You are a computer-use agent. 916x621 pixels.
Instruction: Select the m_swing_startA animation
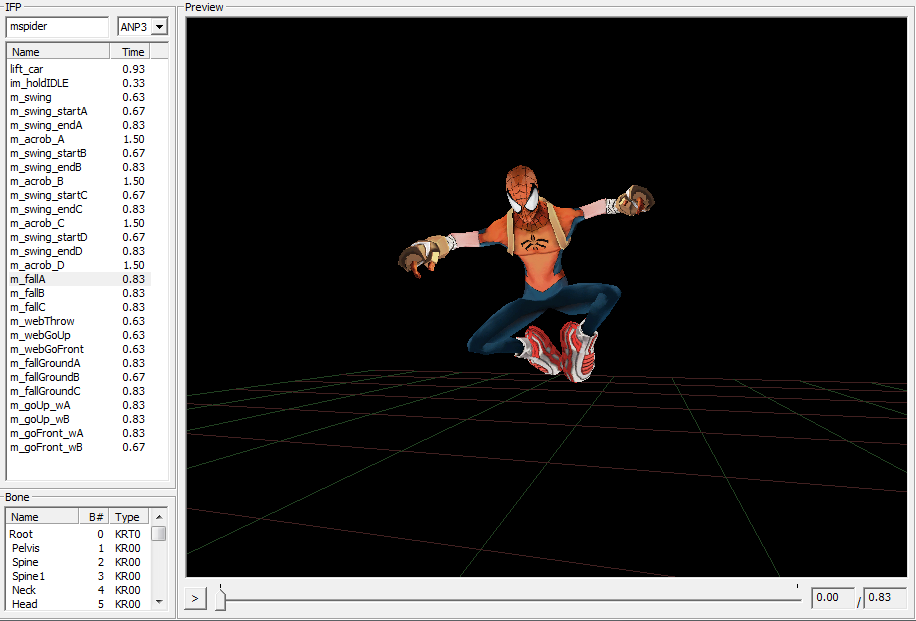78,111
